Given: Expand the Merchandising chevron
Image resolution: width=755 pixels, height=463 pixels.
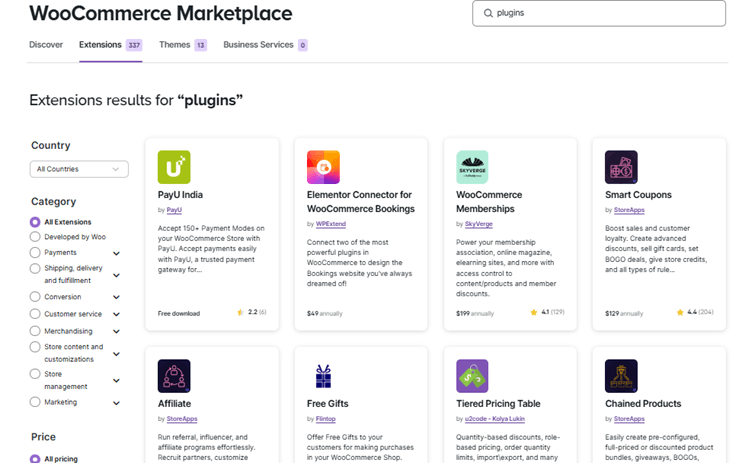Looking at the screenshot, I should coord(116,332).
